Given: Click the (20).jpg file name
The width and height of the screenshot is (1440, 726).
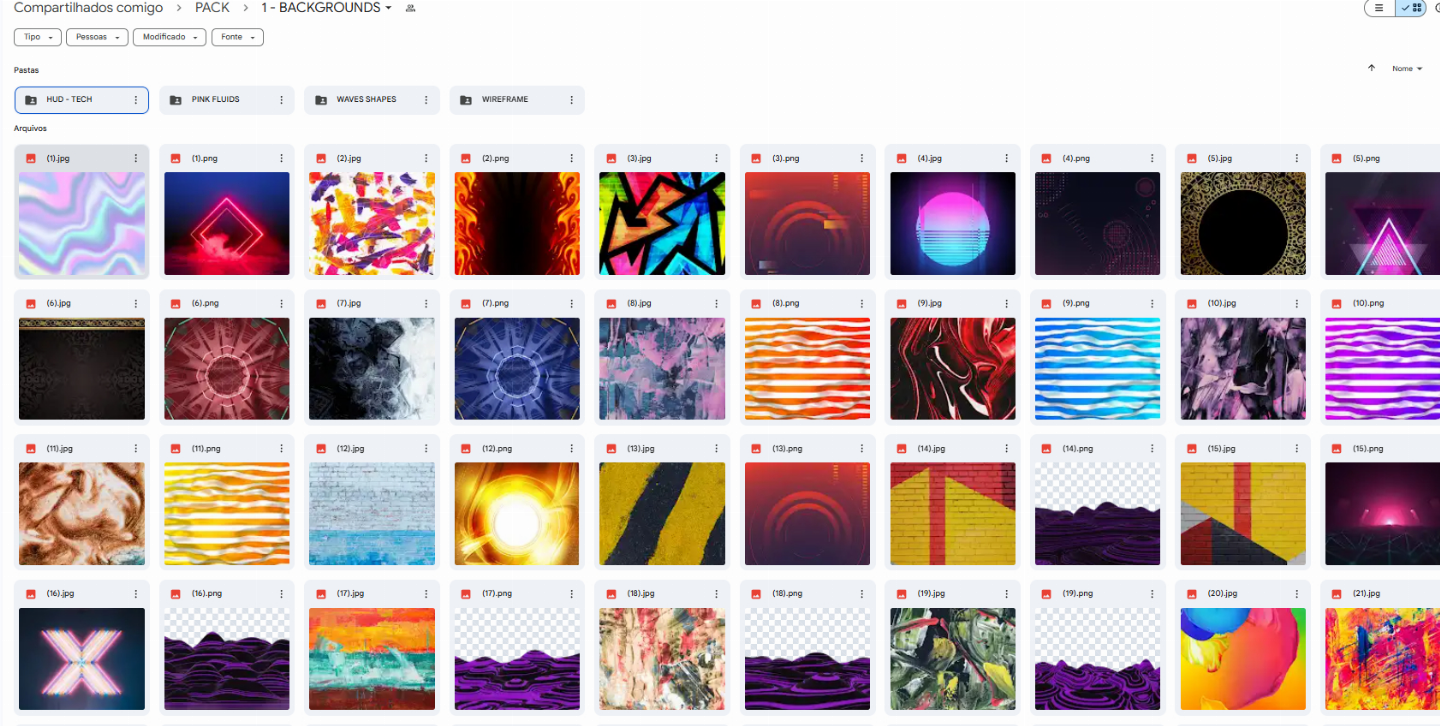Looking at the screenshot, I should click(1222, 594).
